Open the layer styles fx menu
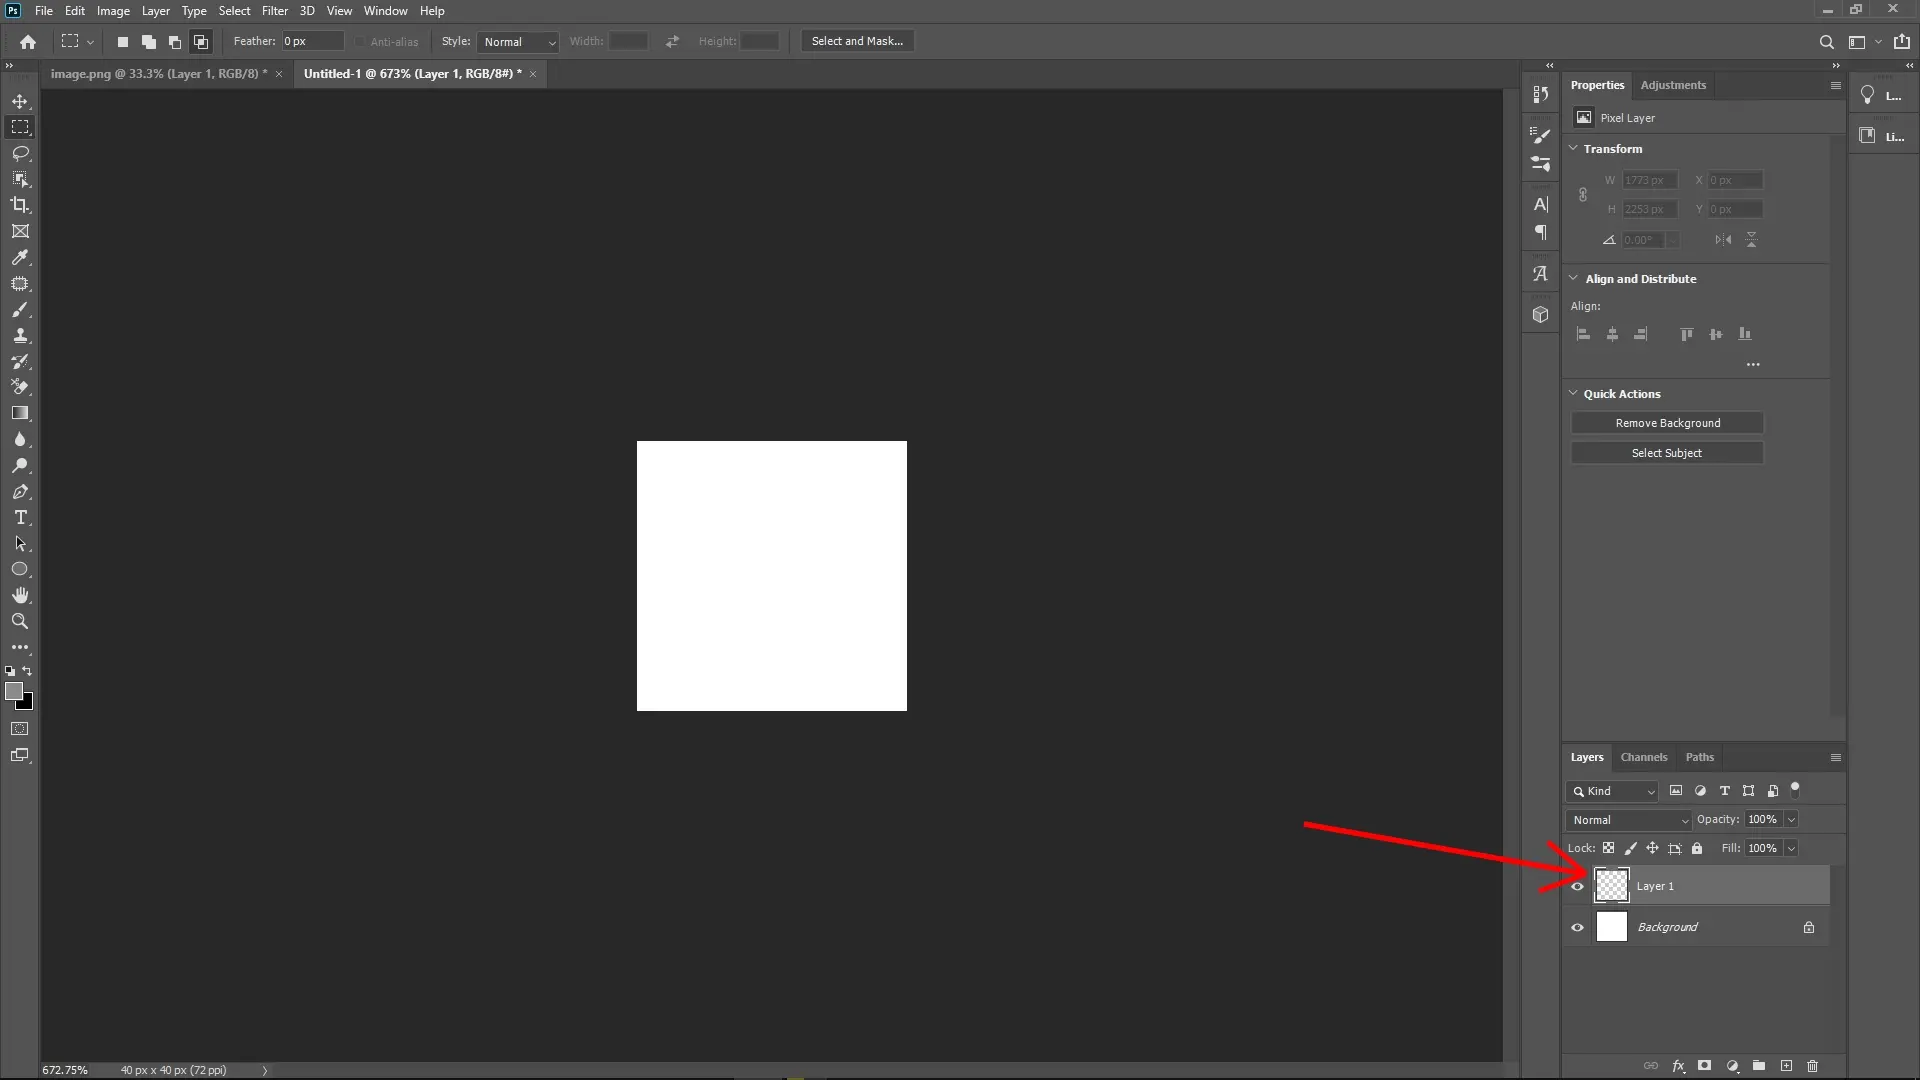The image size is (1920, 1080). [x=1678, y=1066]
